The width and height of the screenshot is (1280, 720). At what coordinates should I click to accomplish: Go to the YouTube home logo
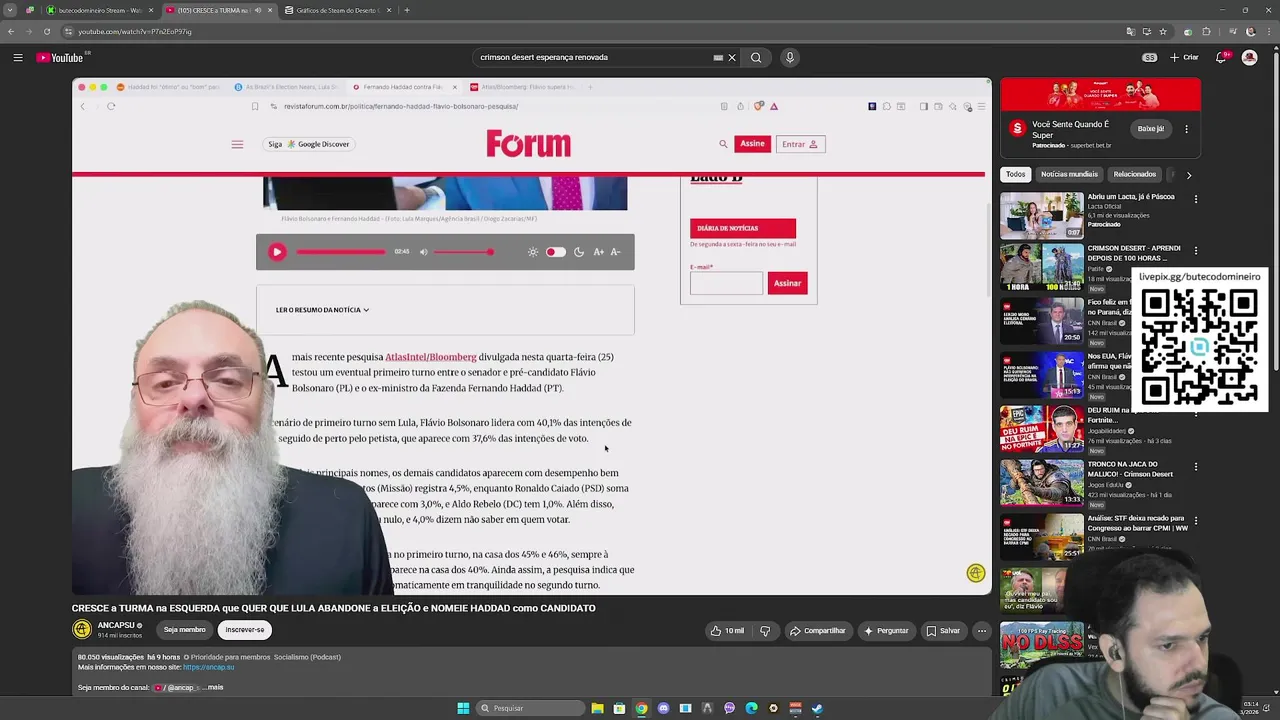pyautogui.click(x=60, y=58)
